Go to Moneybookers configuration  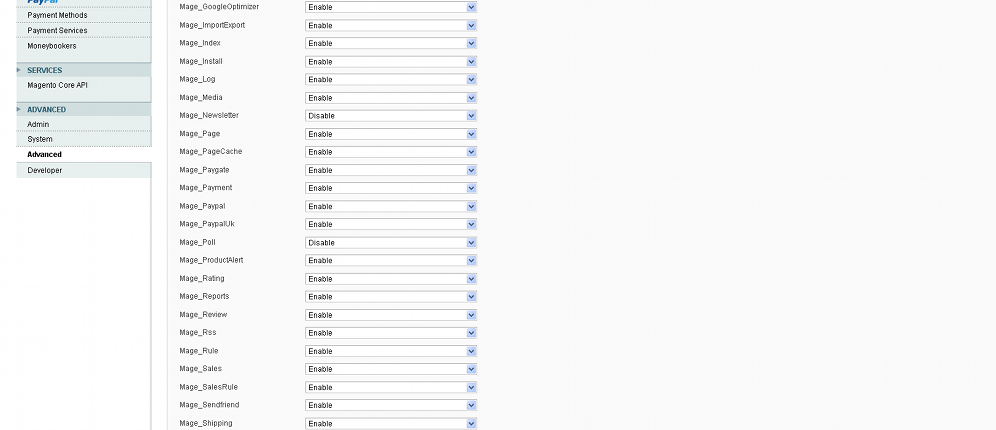click(x=51, y=46)
